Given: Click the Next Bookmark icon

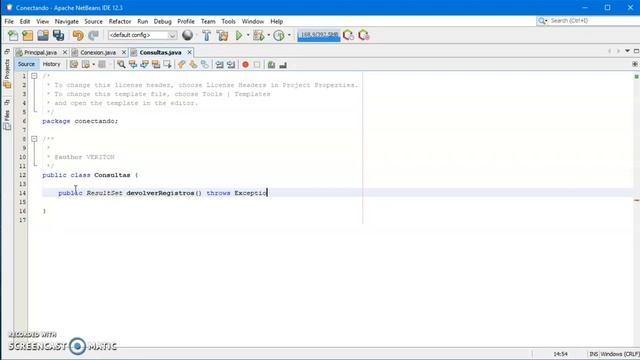Looking at the screenshot, I should tap(193, 64).
